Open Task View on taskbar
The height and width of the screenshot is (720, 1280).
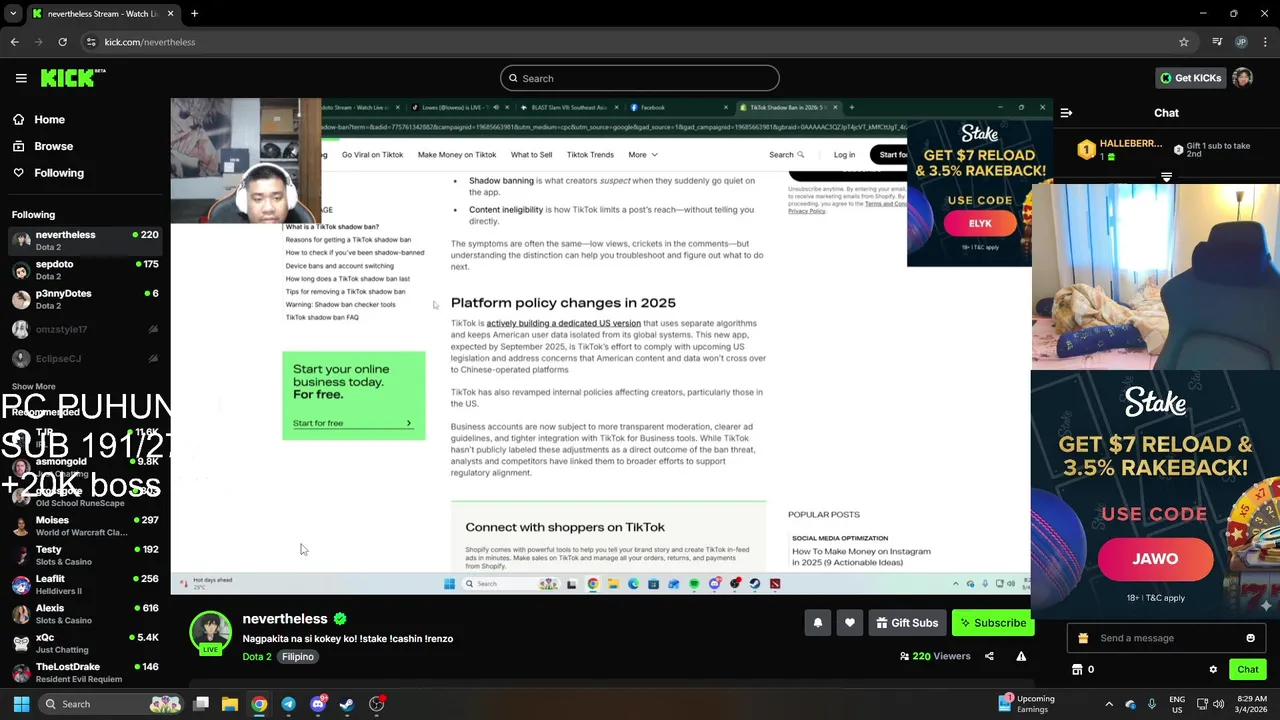click(201, 704)
